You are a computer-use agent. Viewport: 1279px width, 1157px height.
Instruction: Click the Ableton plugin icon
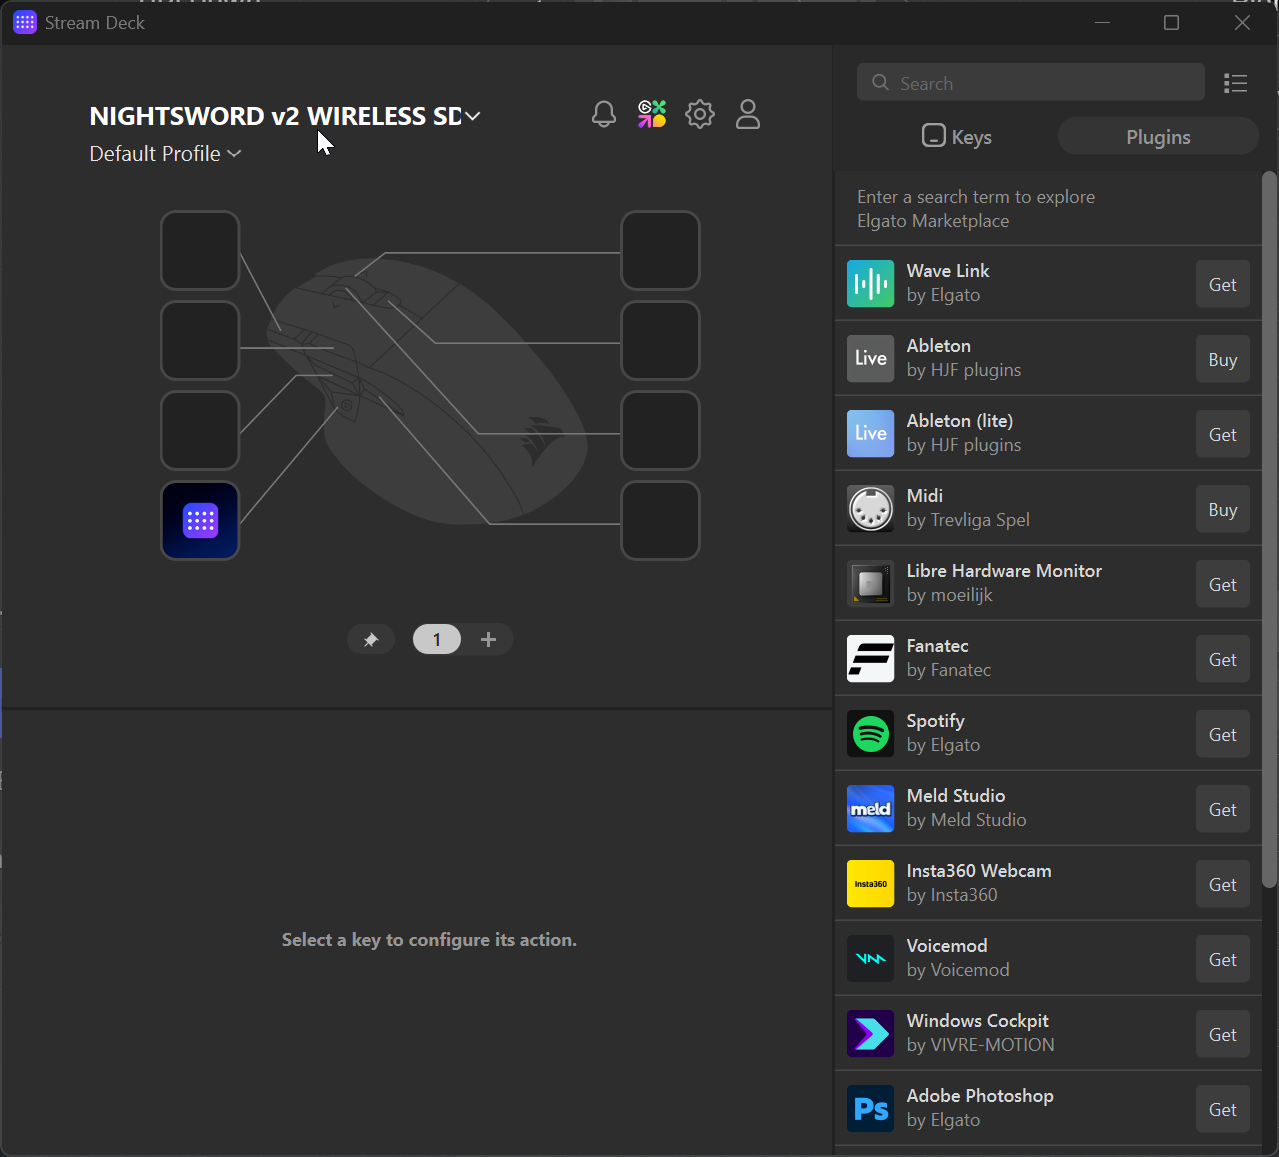pyautogui.click(x=871, y=359)
